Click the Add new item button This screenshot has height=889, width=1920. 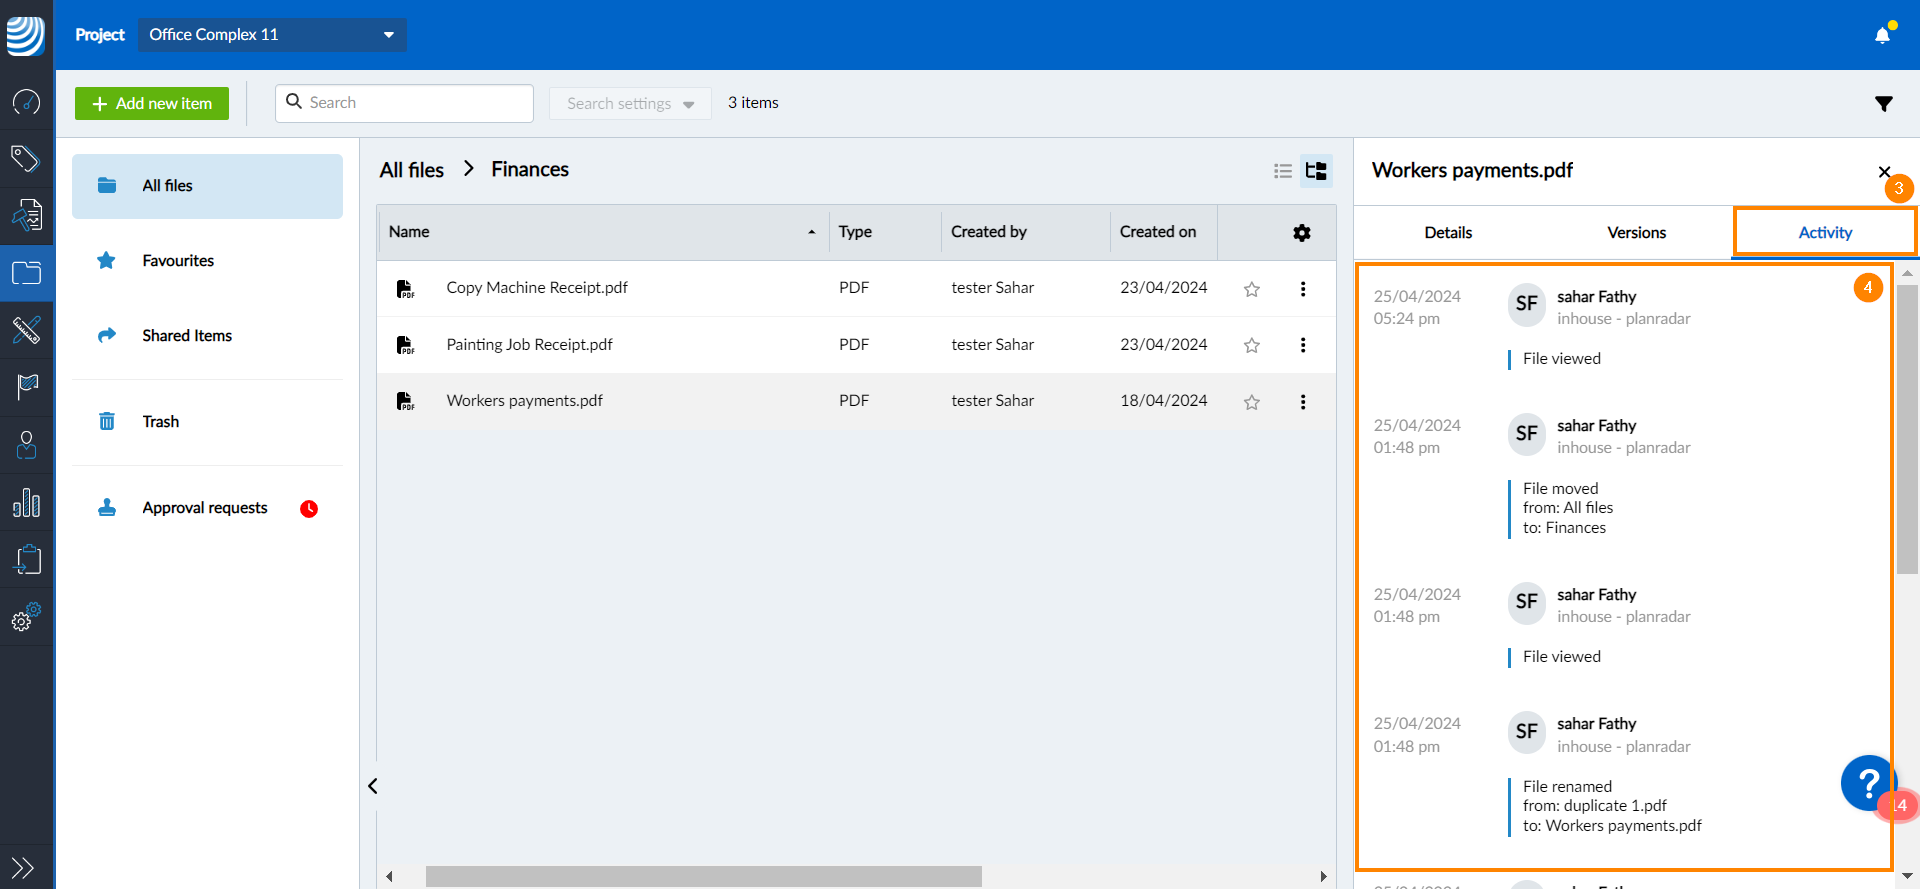tap(152, 103)
